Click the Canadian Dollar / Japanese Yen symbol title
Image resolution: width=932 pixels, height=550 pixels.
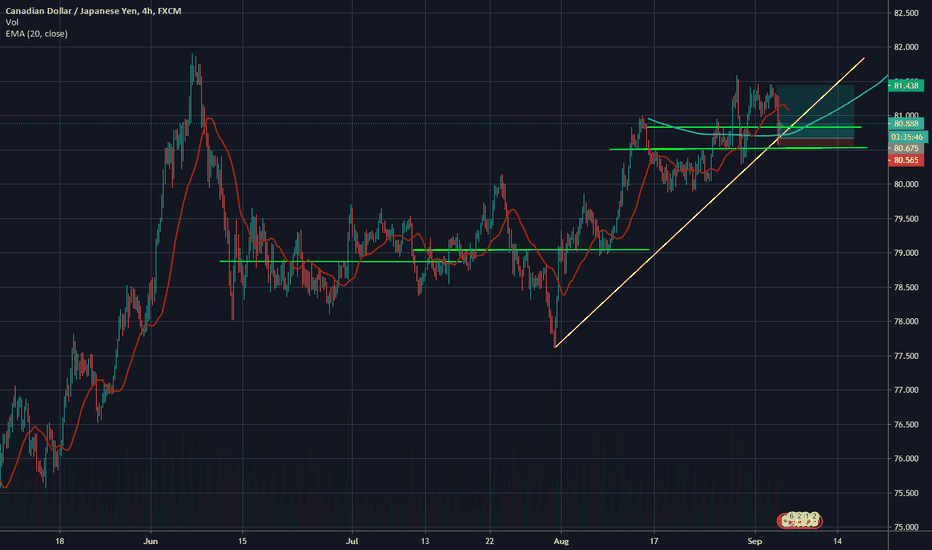[x=93, y=11]
